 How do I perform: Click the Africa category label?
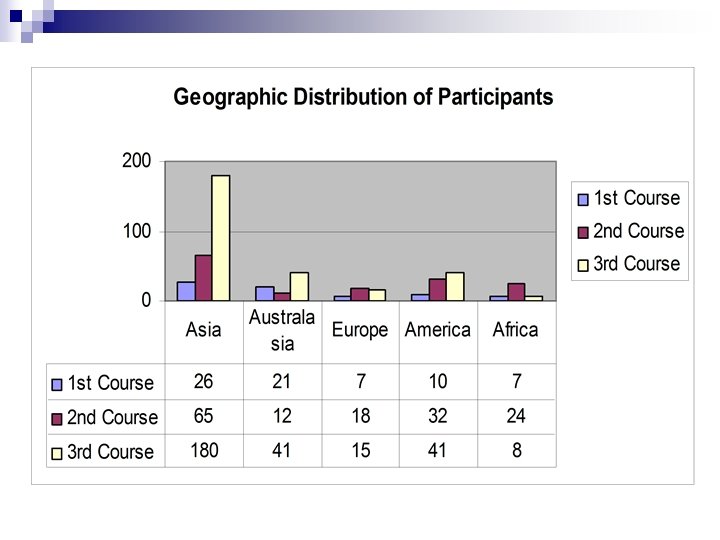(516, 330)
